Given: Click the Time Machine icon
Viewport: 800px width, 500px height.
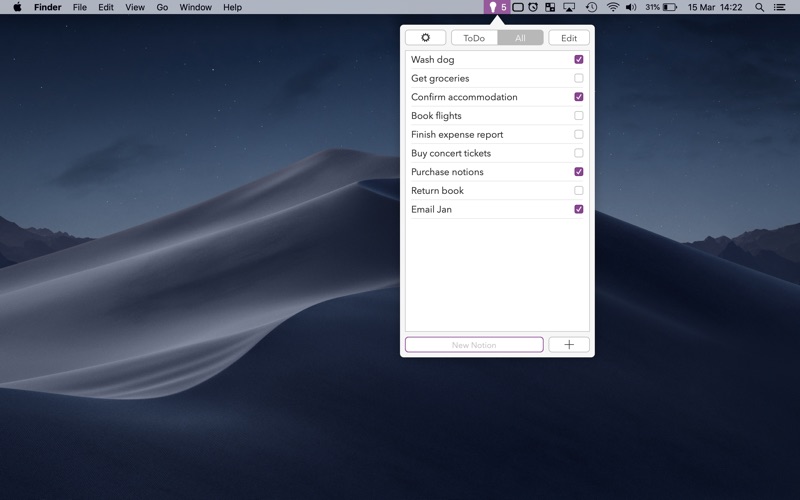Looking at the screenshot, I should click(591, 7).
